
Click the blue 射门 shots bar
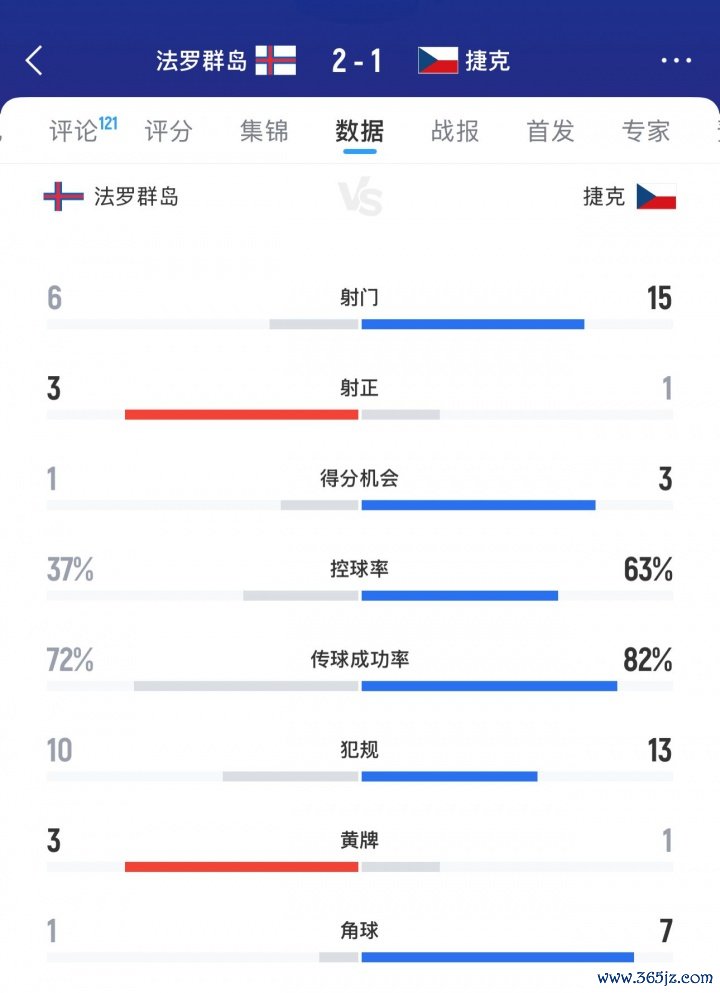coord(472,324)
